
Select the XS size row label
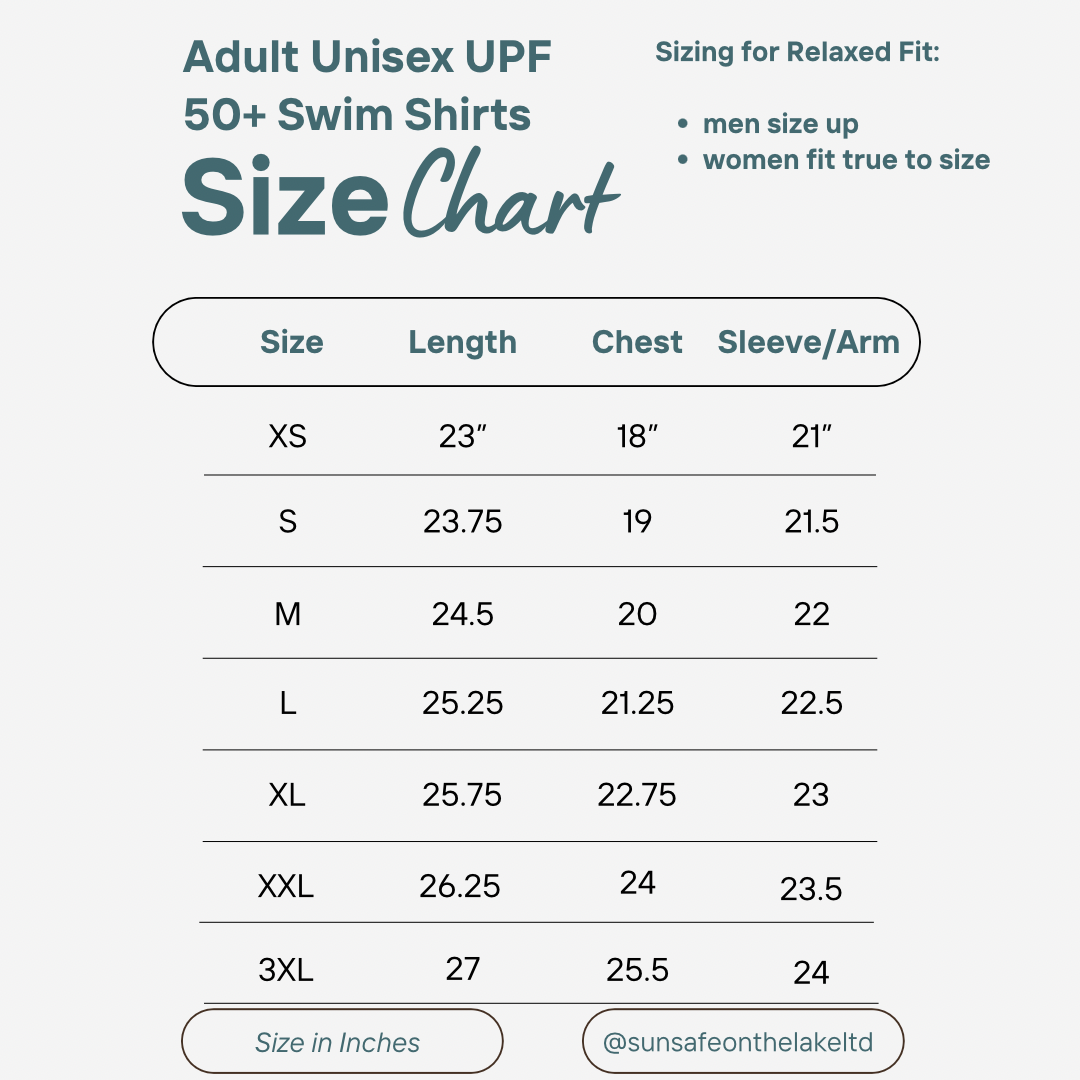[288, 437]
